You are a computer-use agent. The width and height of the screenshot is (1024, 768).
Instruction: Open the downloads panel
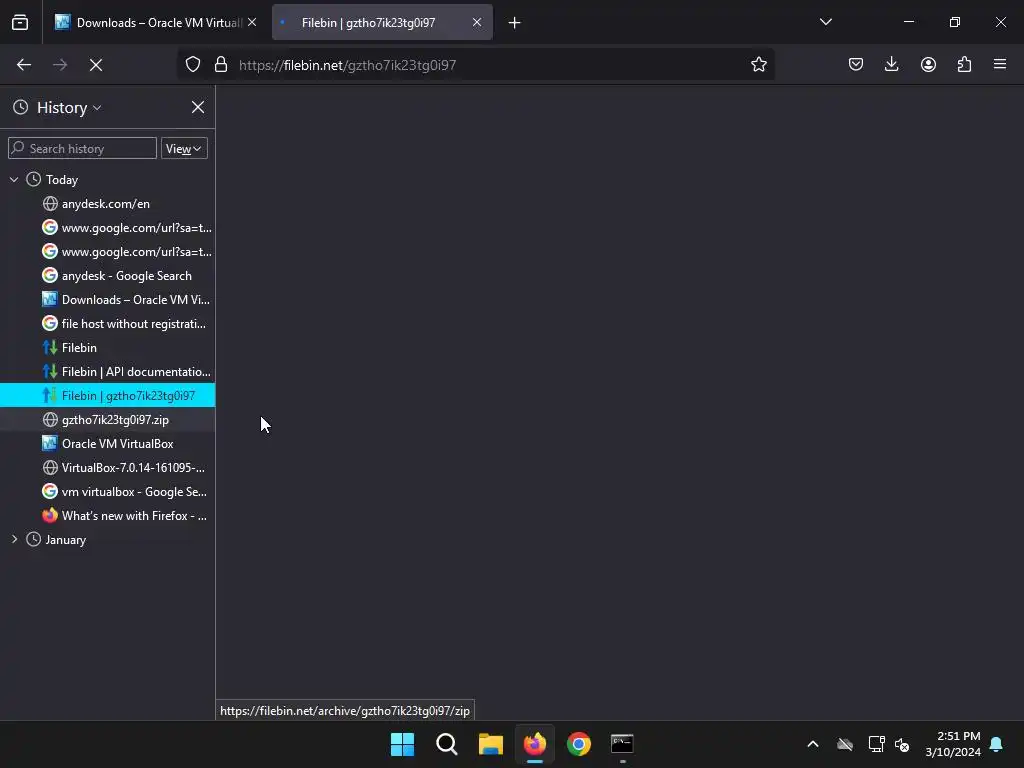coord(891,64)
